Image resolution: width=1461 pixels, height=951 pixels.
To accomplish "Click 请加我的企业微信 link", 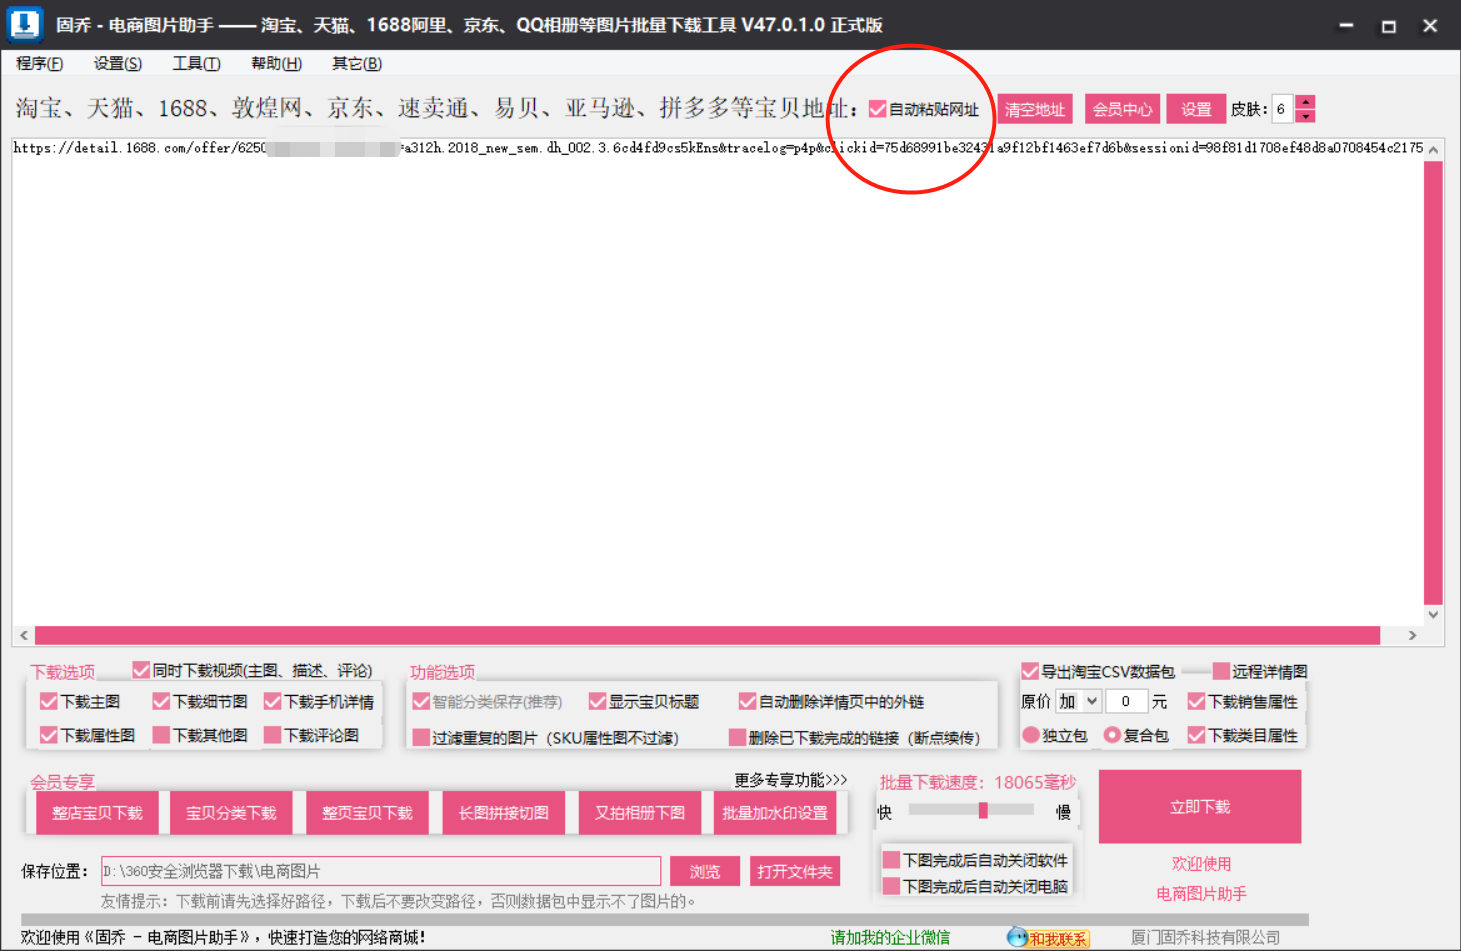I will tap(890, 937).
